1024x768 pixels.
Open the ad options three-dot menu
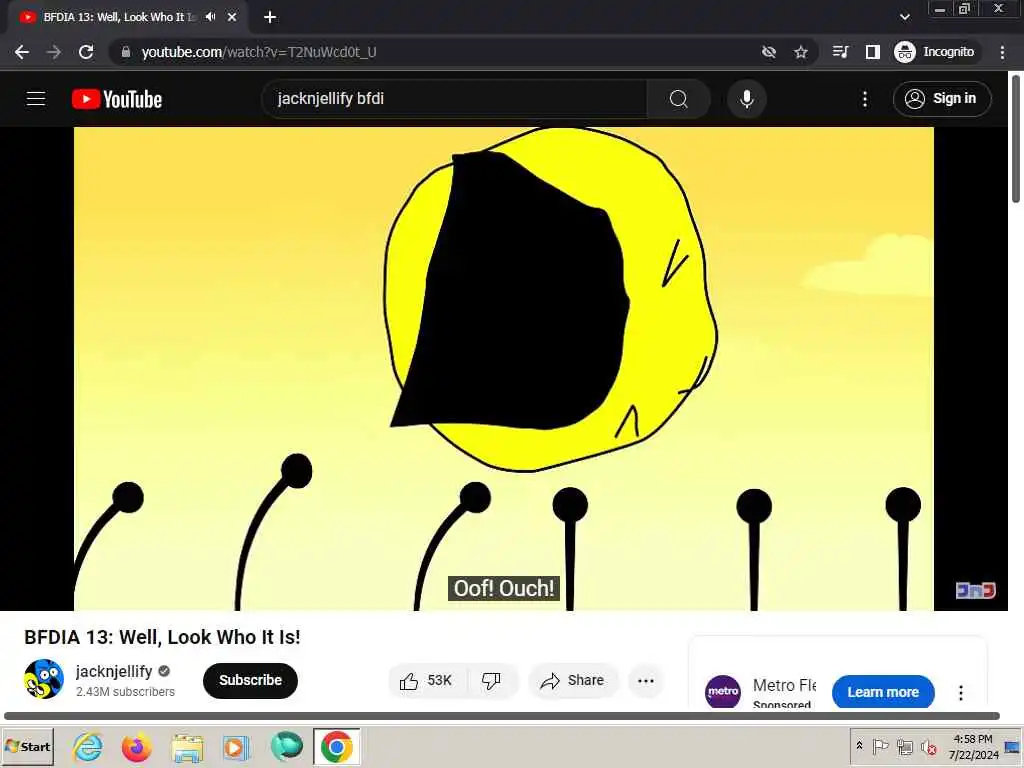961,692
